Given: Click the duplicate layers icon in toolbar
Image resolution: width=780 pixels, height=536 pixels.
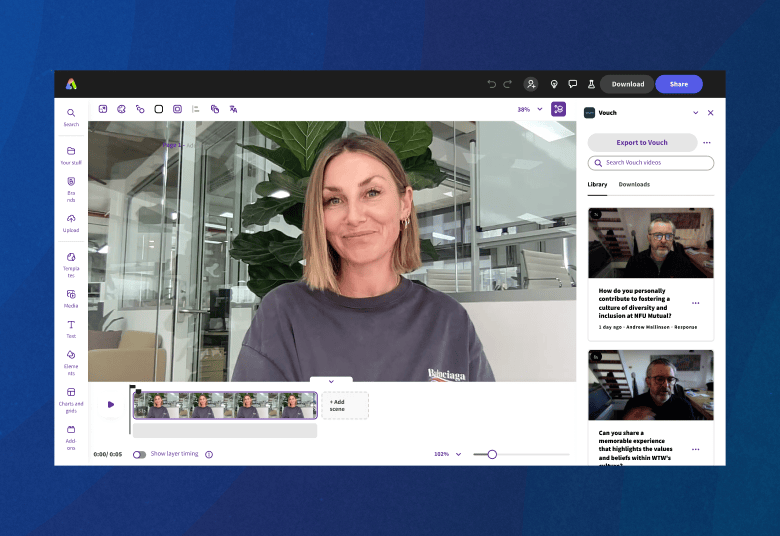Looking at the screenshot, I should 215,109.
